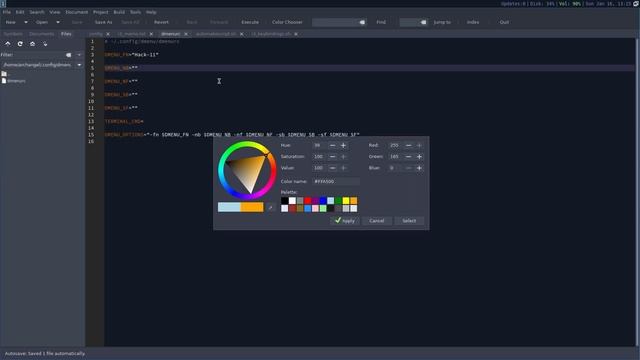Open the recent files dropdown next to Open
Screen dimensions: 640x360
(58, 22)
